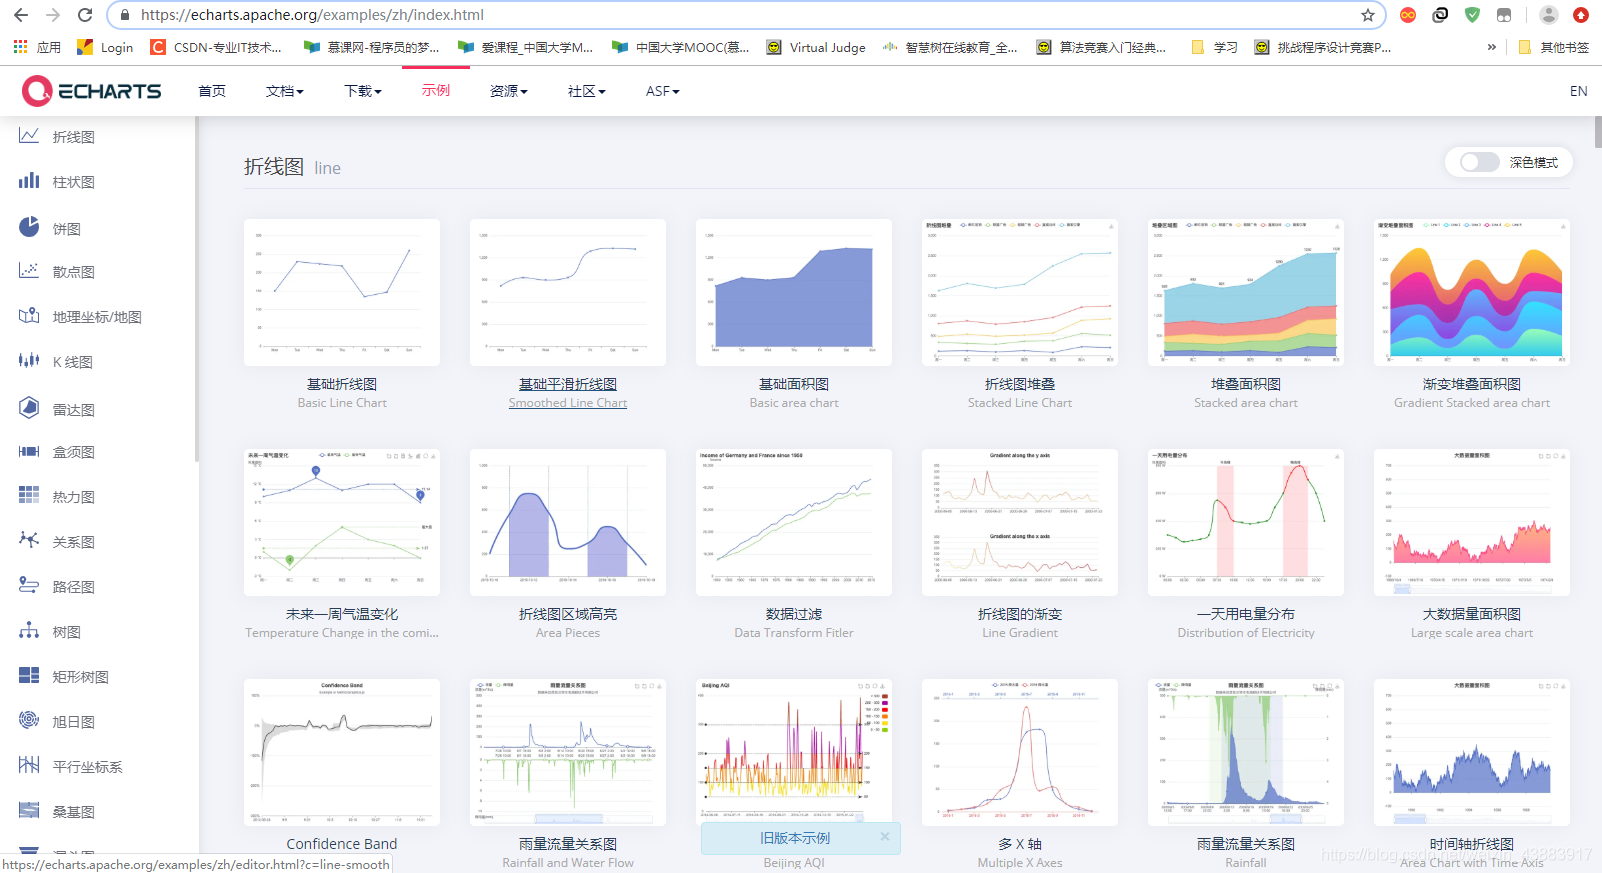Click the browser address bar
Image resolution: width=1602 pixels, height=873 pixels.
(x=745, y=15)
